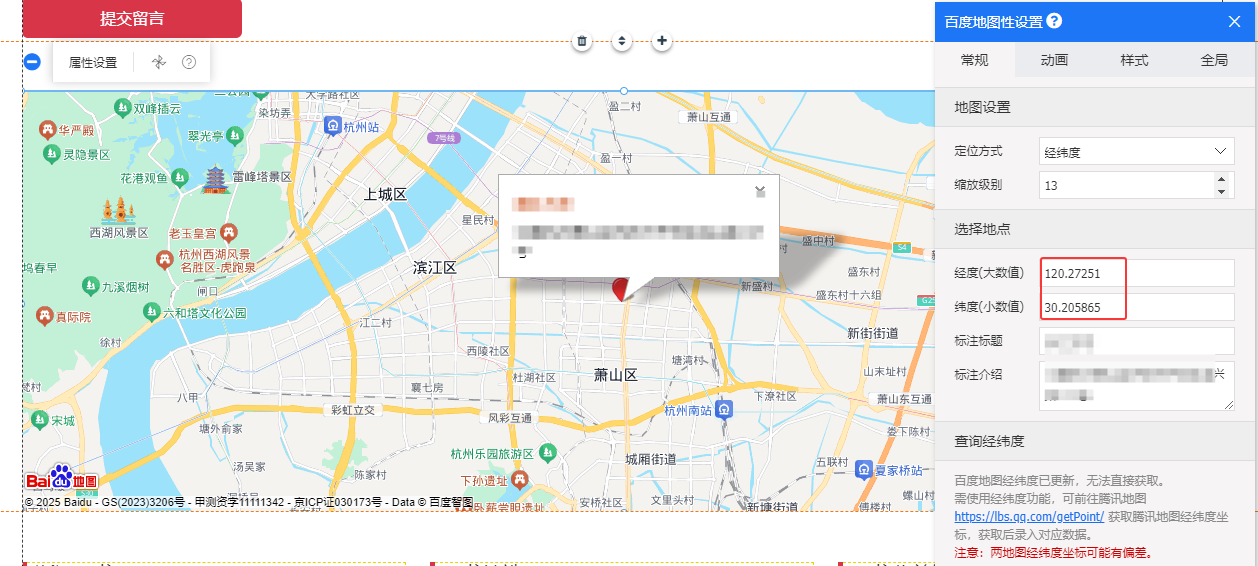
Task: Switch to the 全局 tab
Action: 1215,60
